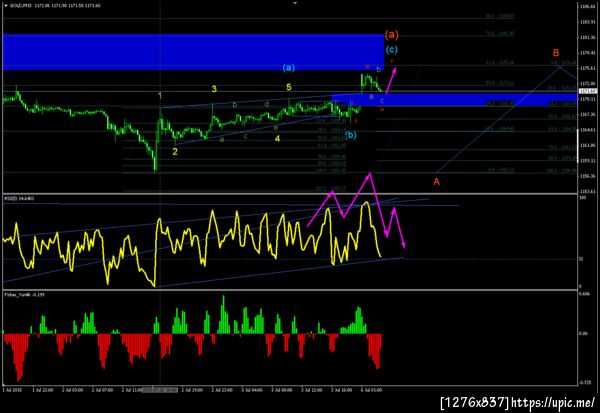Select the cyan (c) wave label
The height and width of the screenshot is (413, 600).
pyautogui.click(x=391, y=49)
